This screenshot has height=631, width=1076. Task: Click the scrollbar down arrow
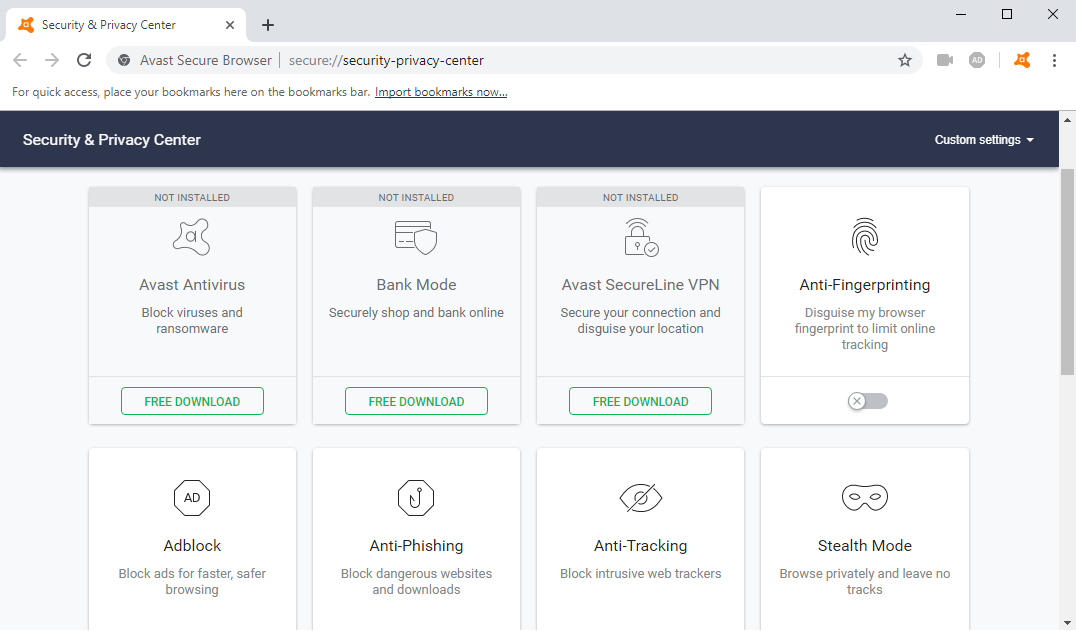[1067, 623]
